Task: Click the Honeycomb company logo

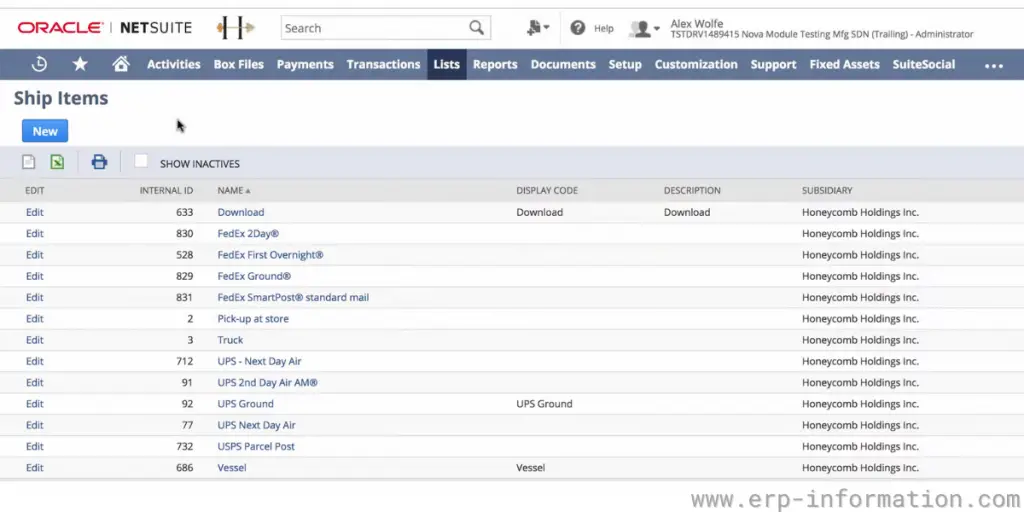Action: [235, 28]
